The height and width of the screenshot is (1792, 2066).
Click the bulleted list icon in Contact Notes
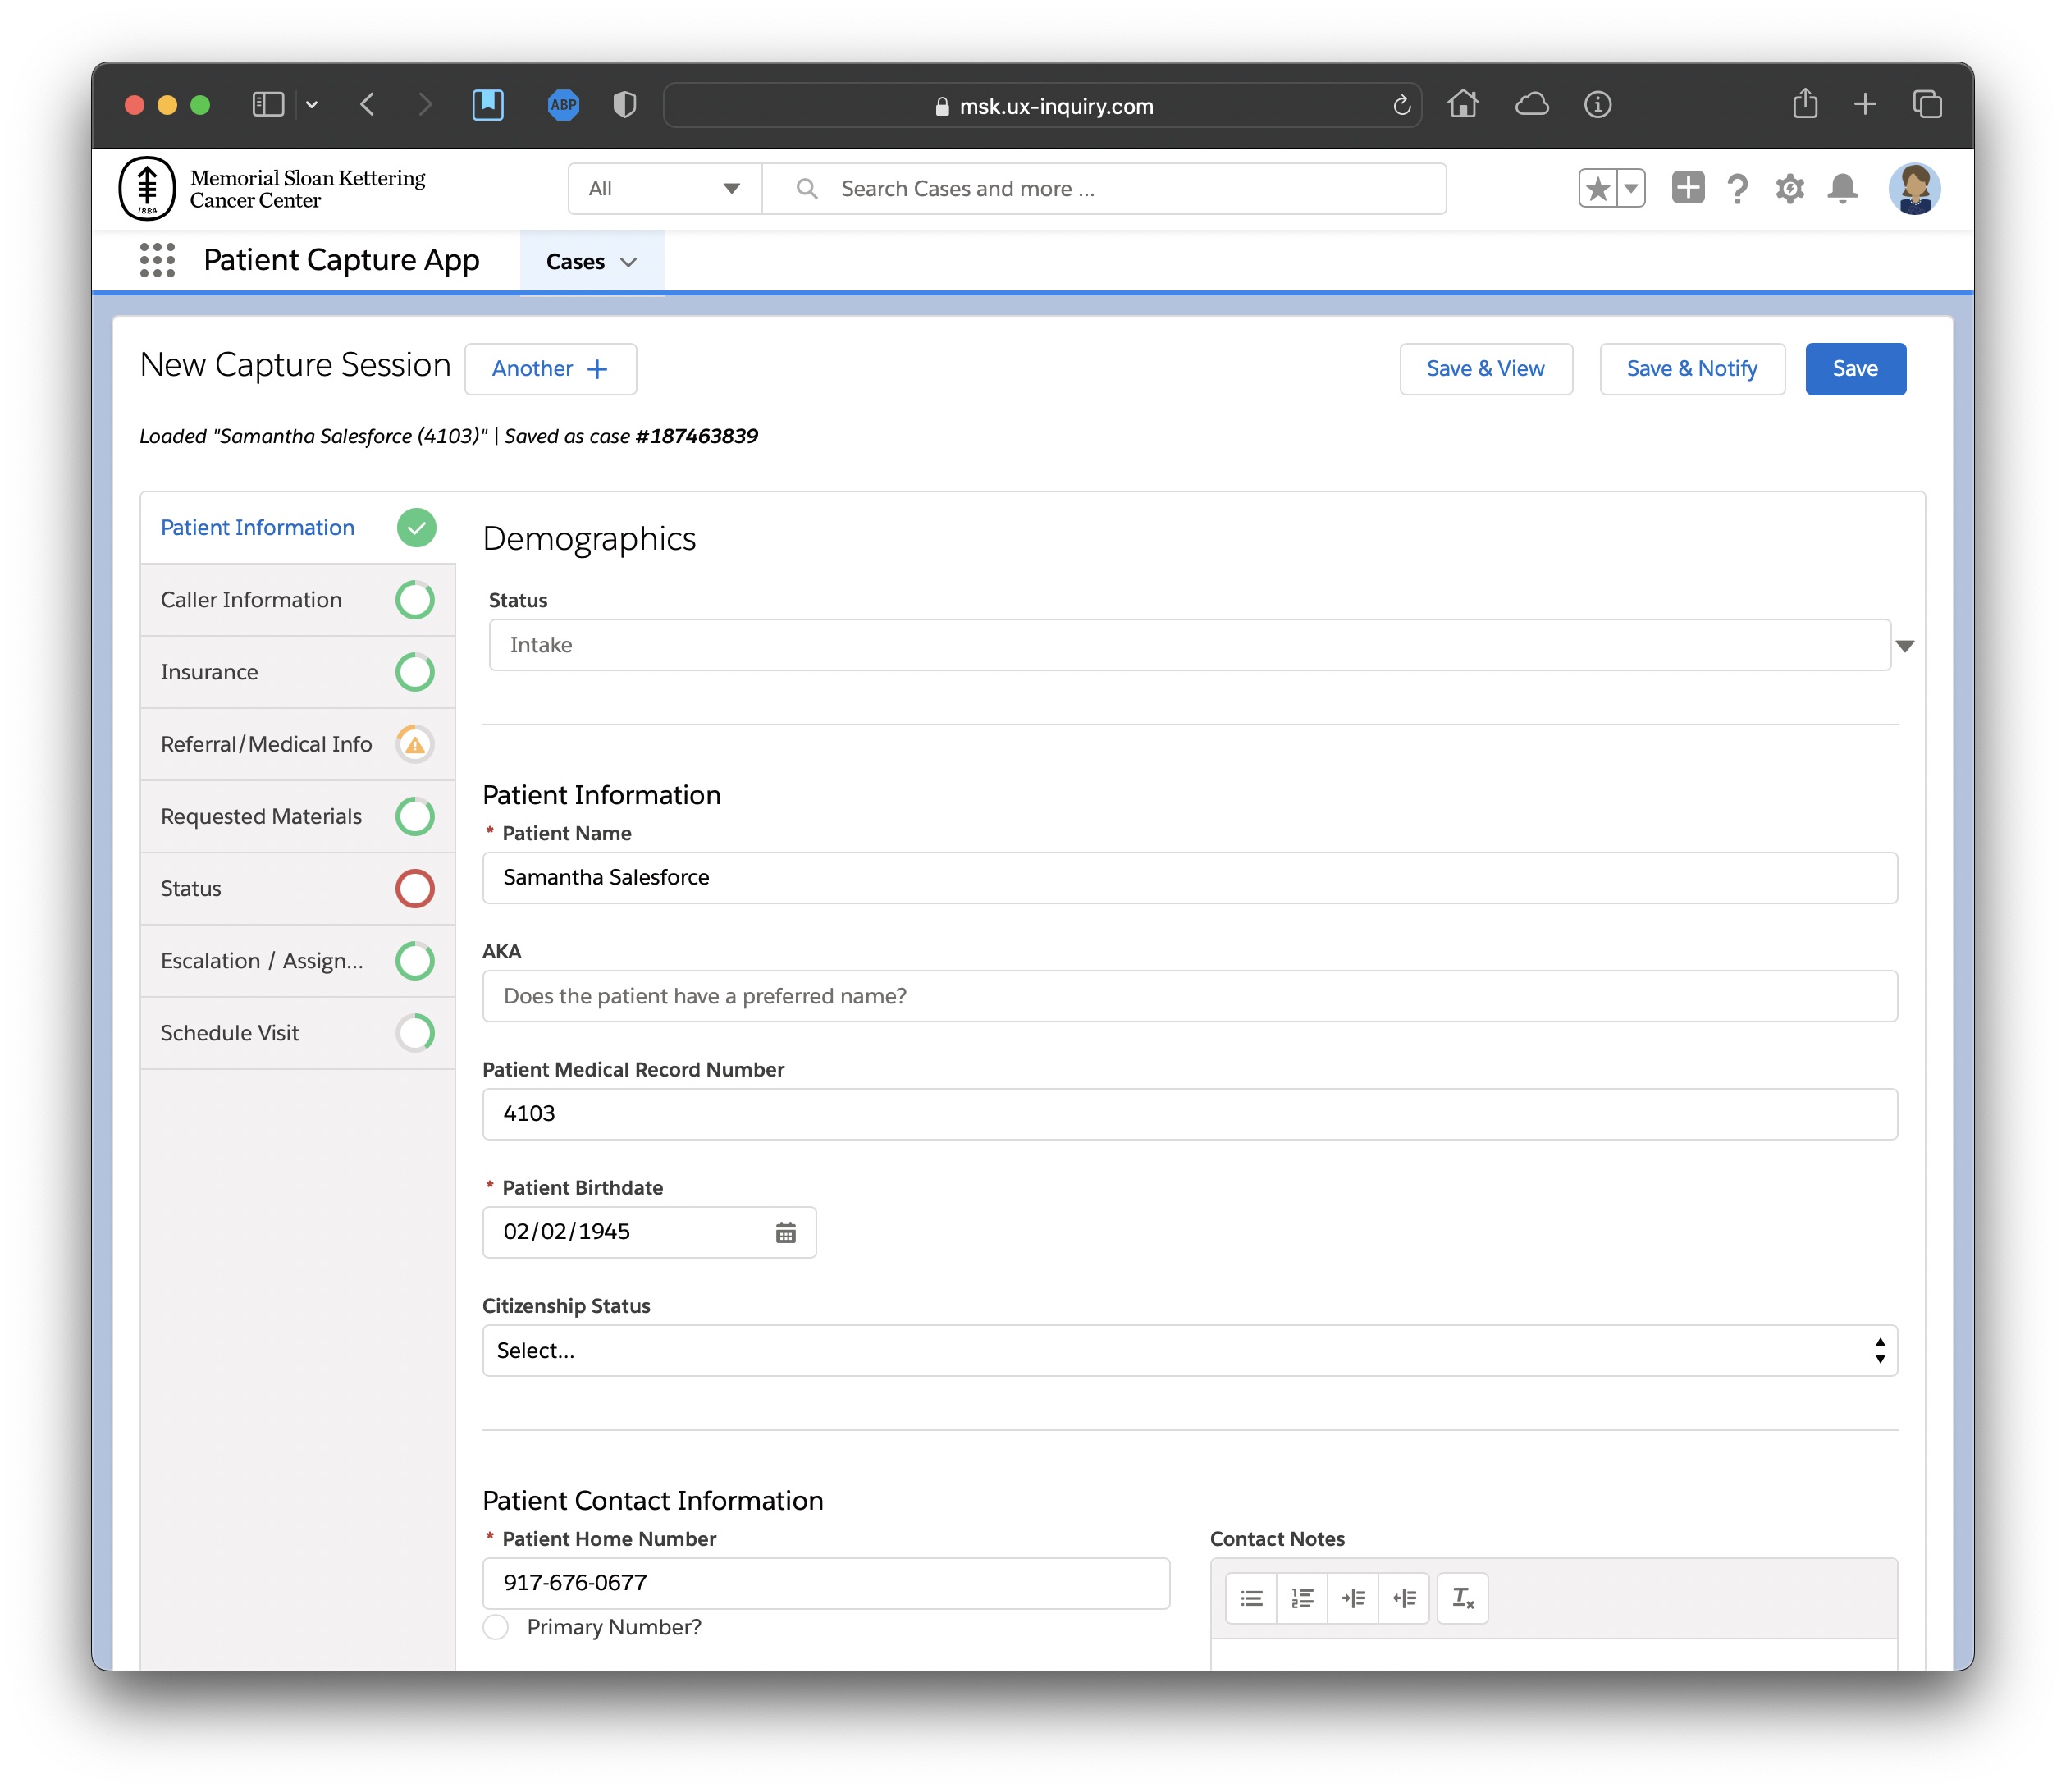point(1251,1598)
